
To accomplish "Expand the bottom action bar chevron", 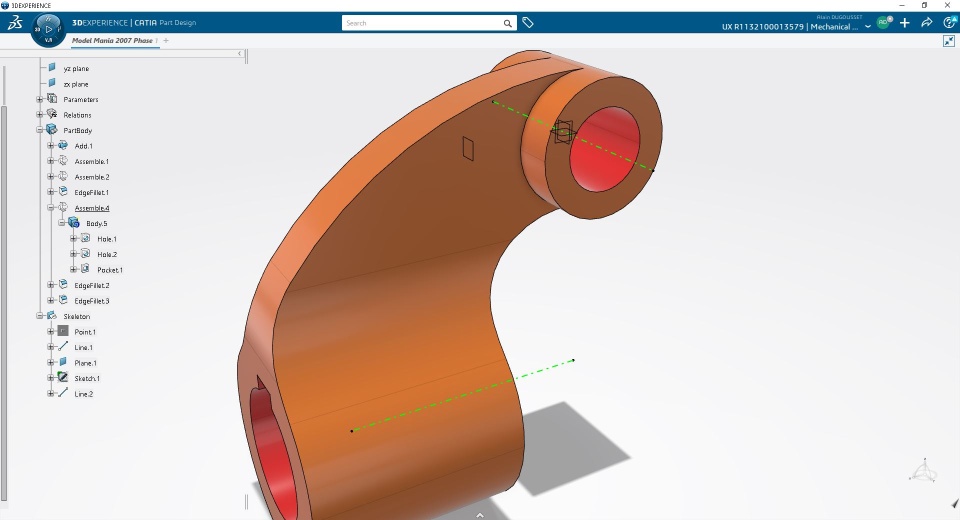I will point(480,515).
